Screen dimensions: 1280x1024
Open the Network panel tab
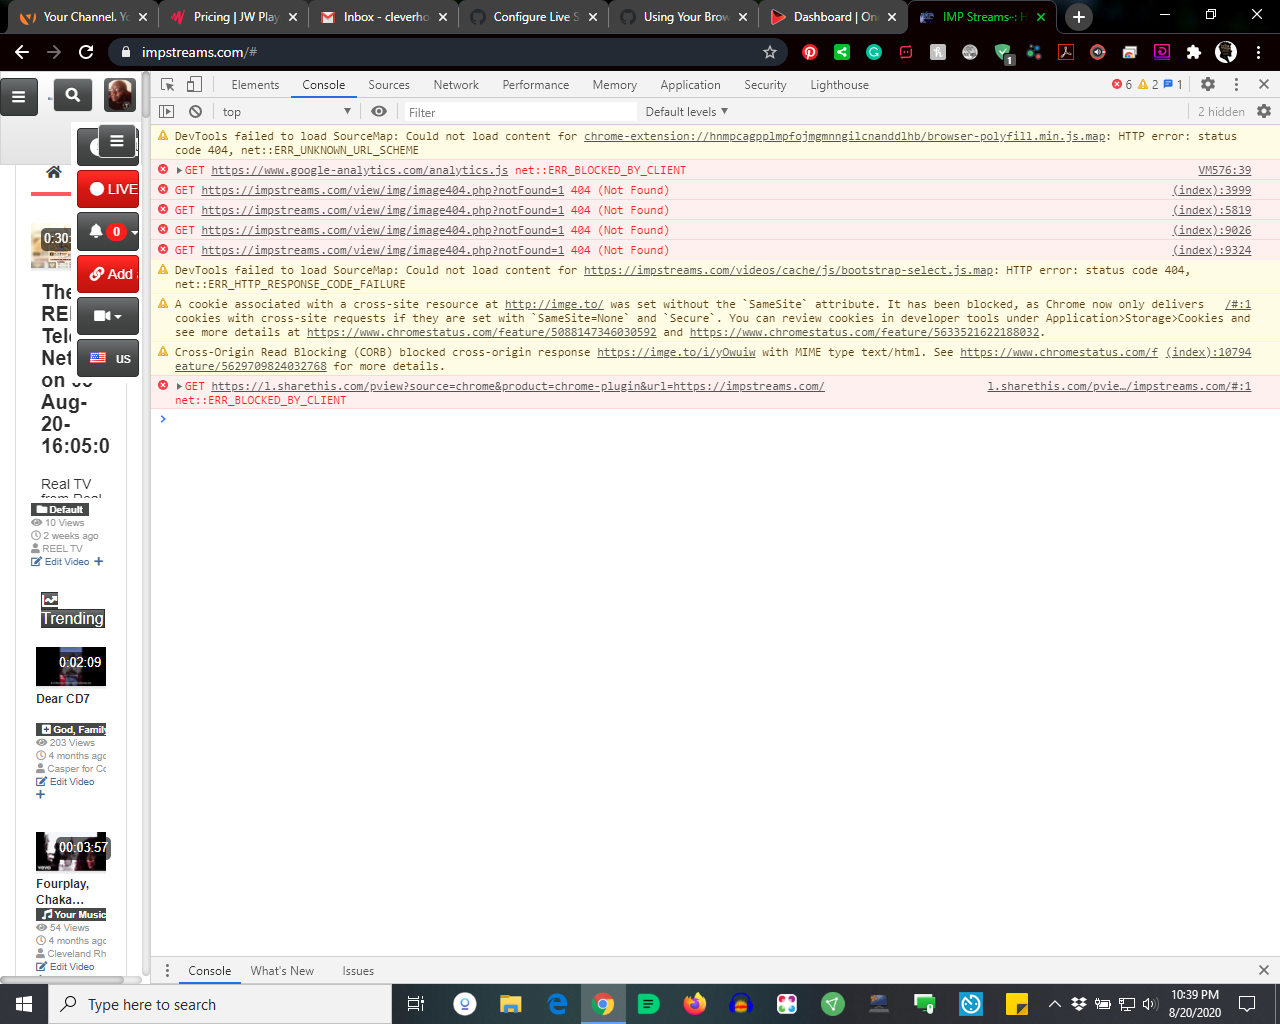click(456, 84)
